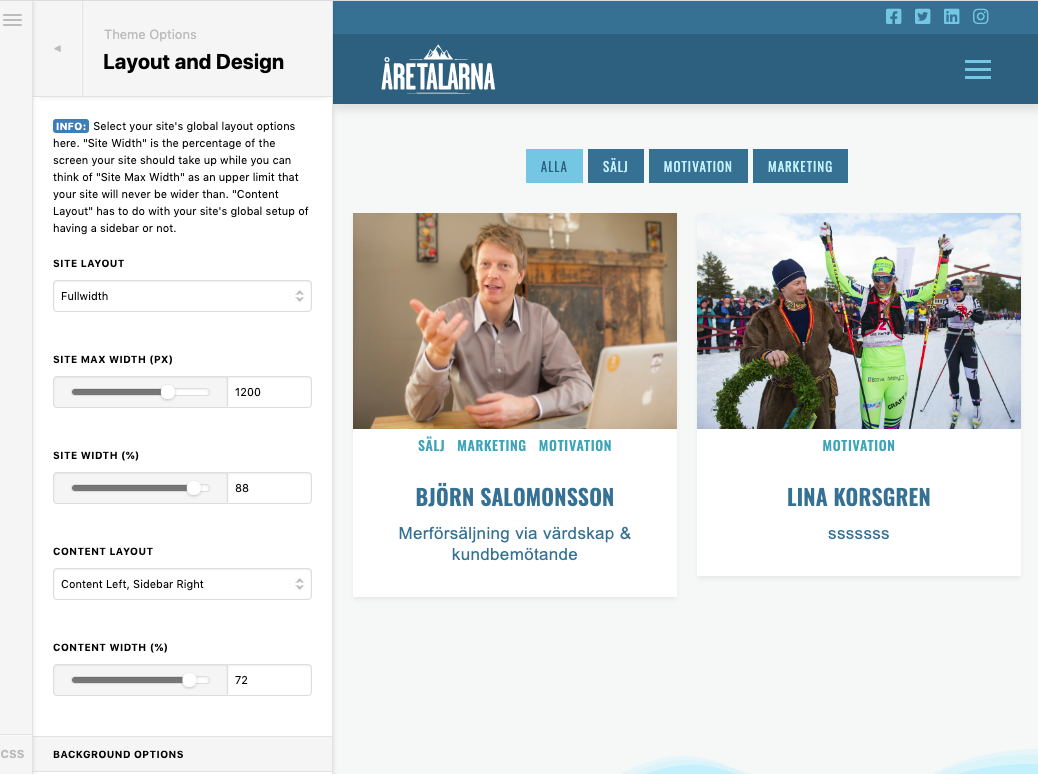Filter speakers by MOTIVATION button
This screenshot has height=774, width=1038.
pos(698,166)
